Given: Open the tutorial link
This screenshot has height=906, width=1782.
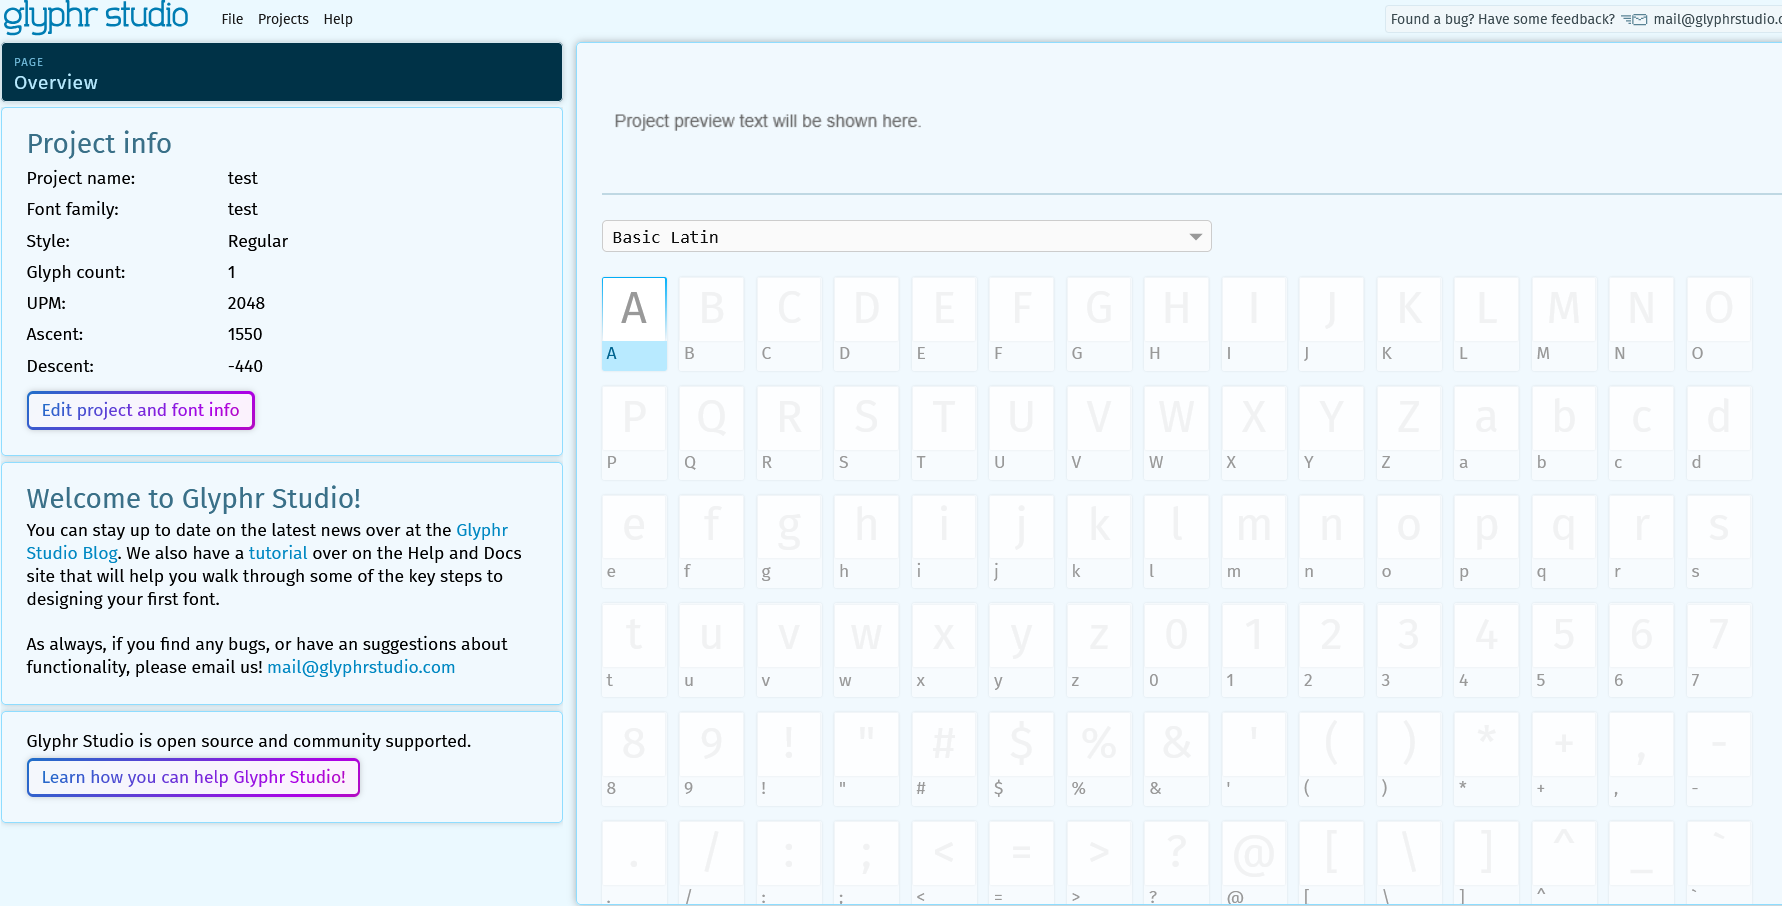Looking at the screenshot, I should point(278,553).
